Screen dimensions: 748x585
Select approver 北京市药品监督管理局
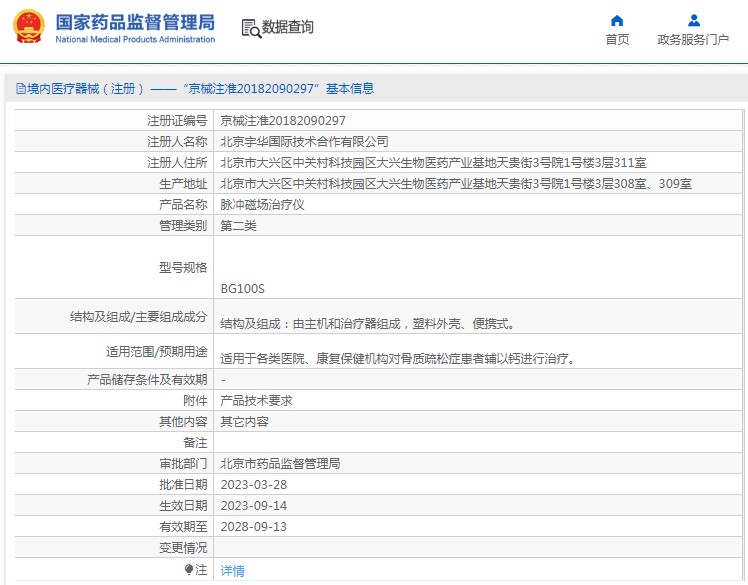(x=280, y=463)
